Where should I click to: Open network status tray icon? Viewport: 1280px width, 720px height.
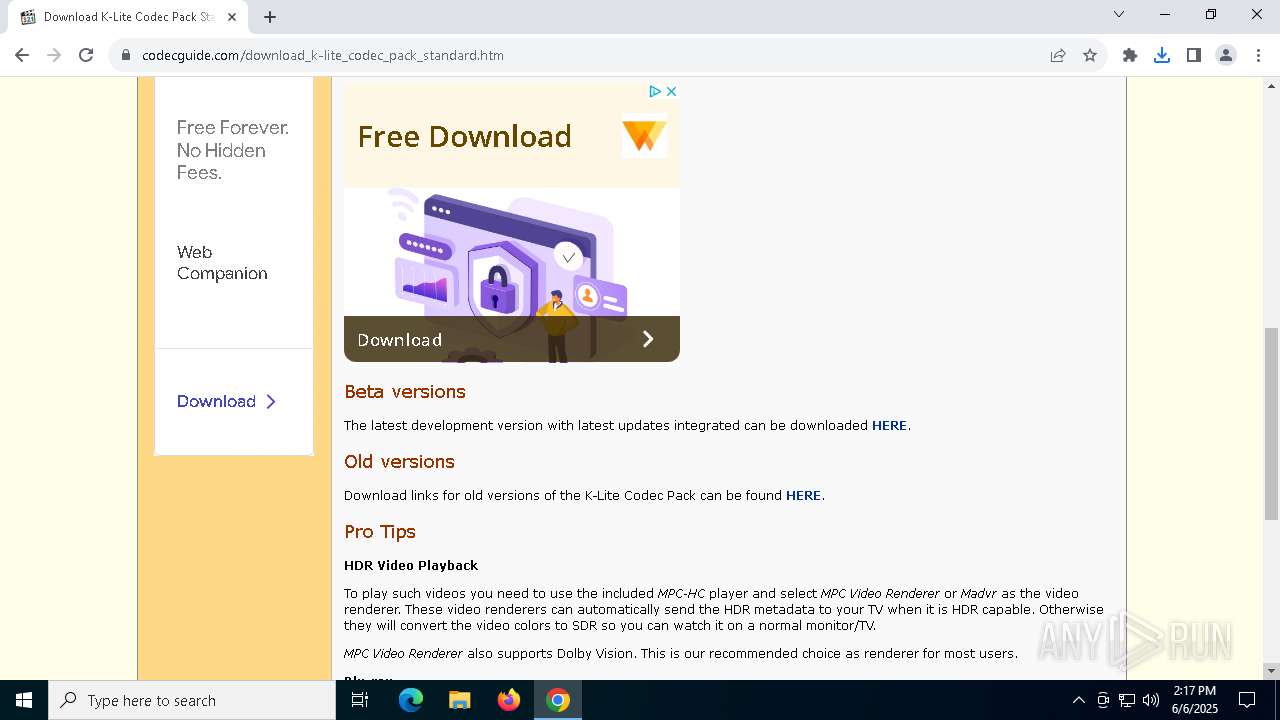(x=1127, y=700)
